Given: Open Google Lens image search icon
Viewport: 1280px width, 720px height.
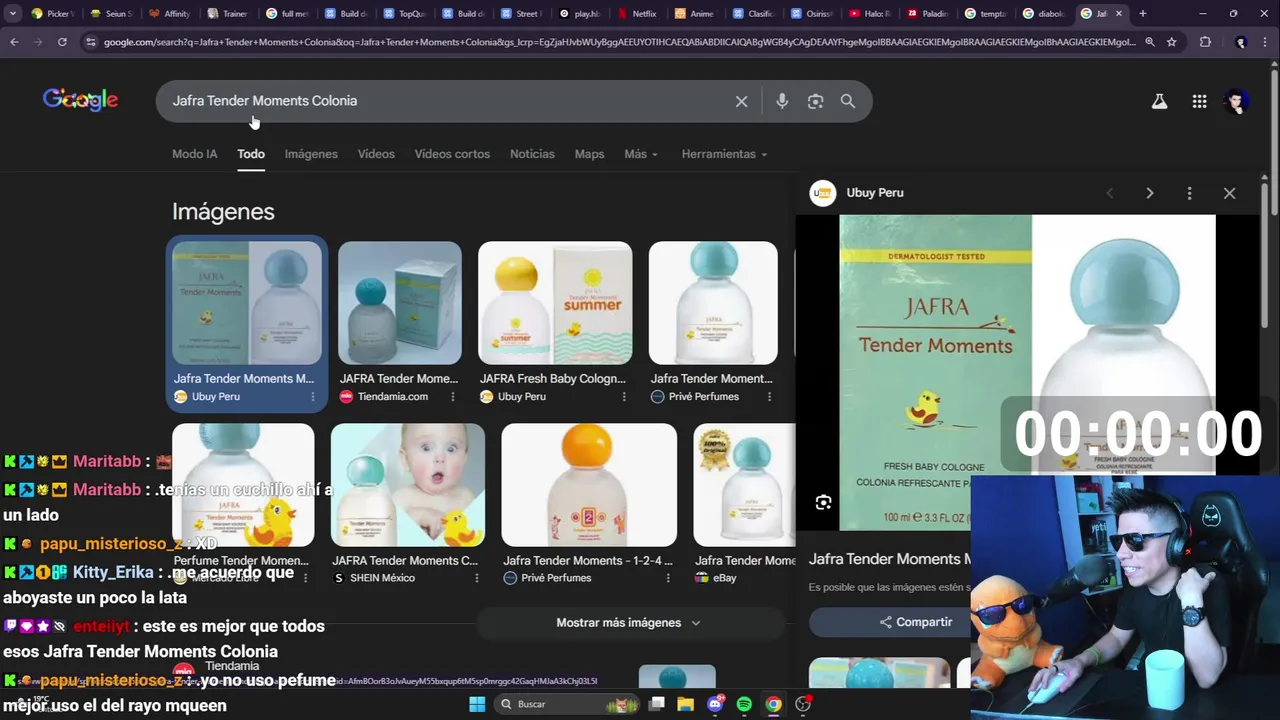Looking at the screenshot, I should pos(815,101).
